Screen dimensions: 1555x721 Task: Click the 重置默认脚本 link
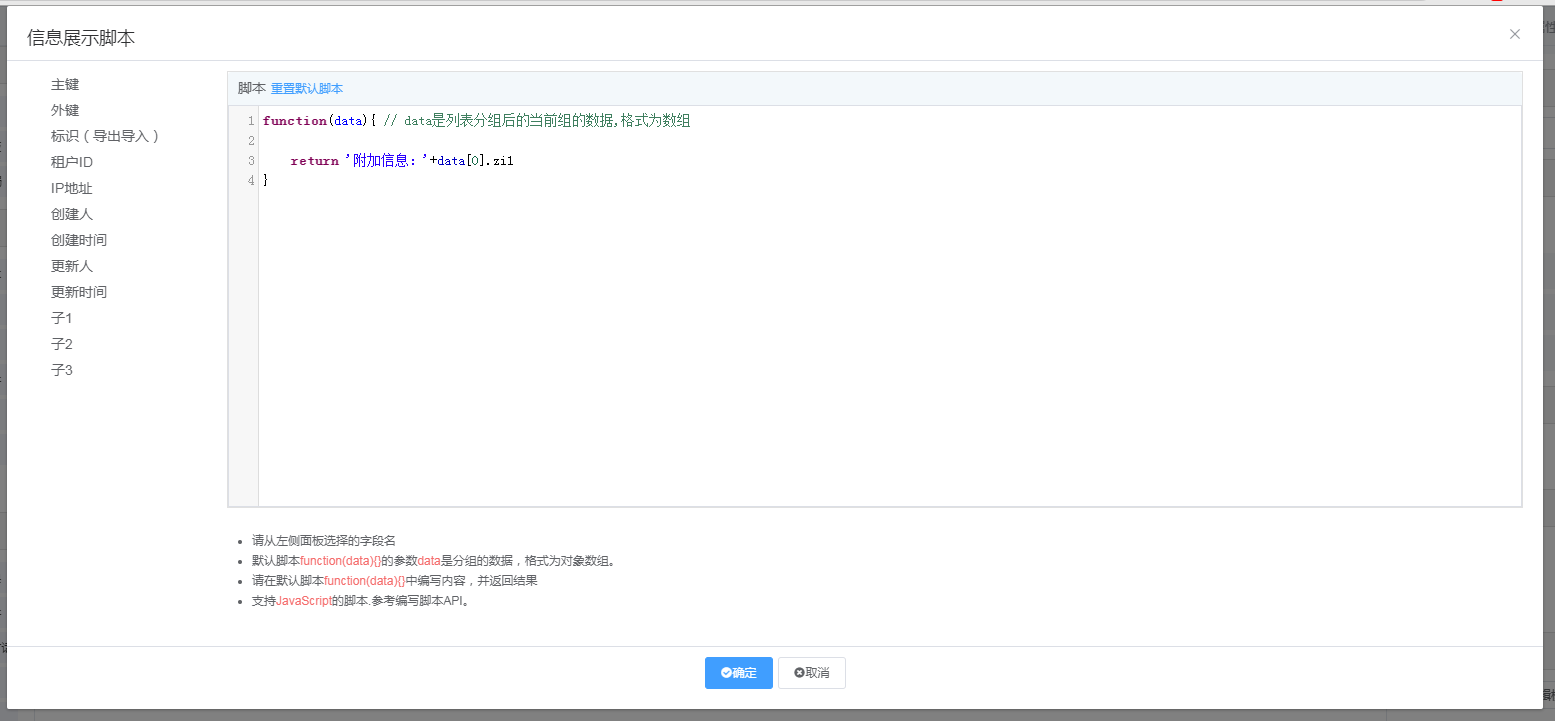click(x=307, y=89)
